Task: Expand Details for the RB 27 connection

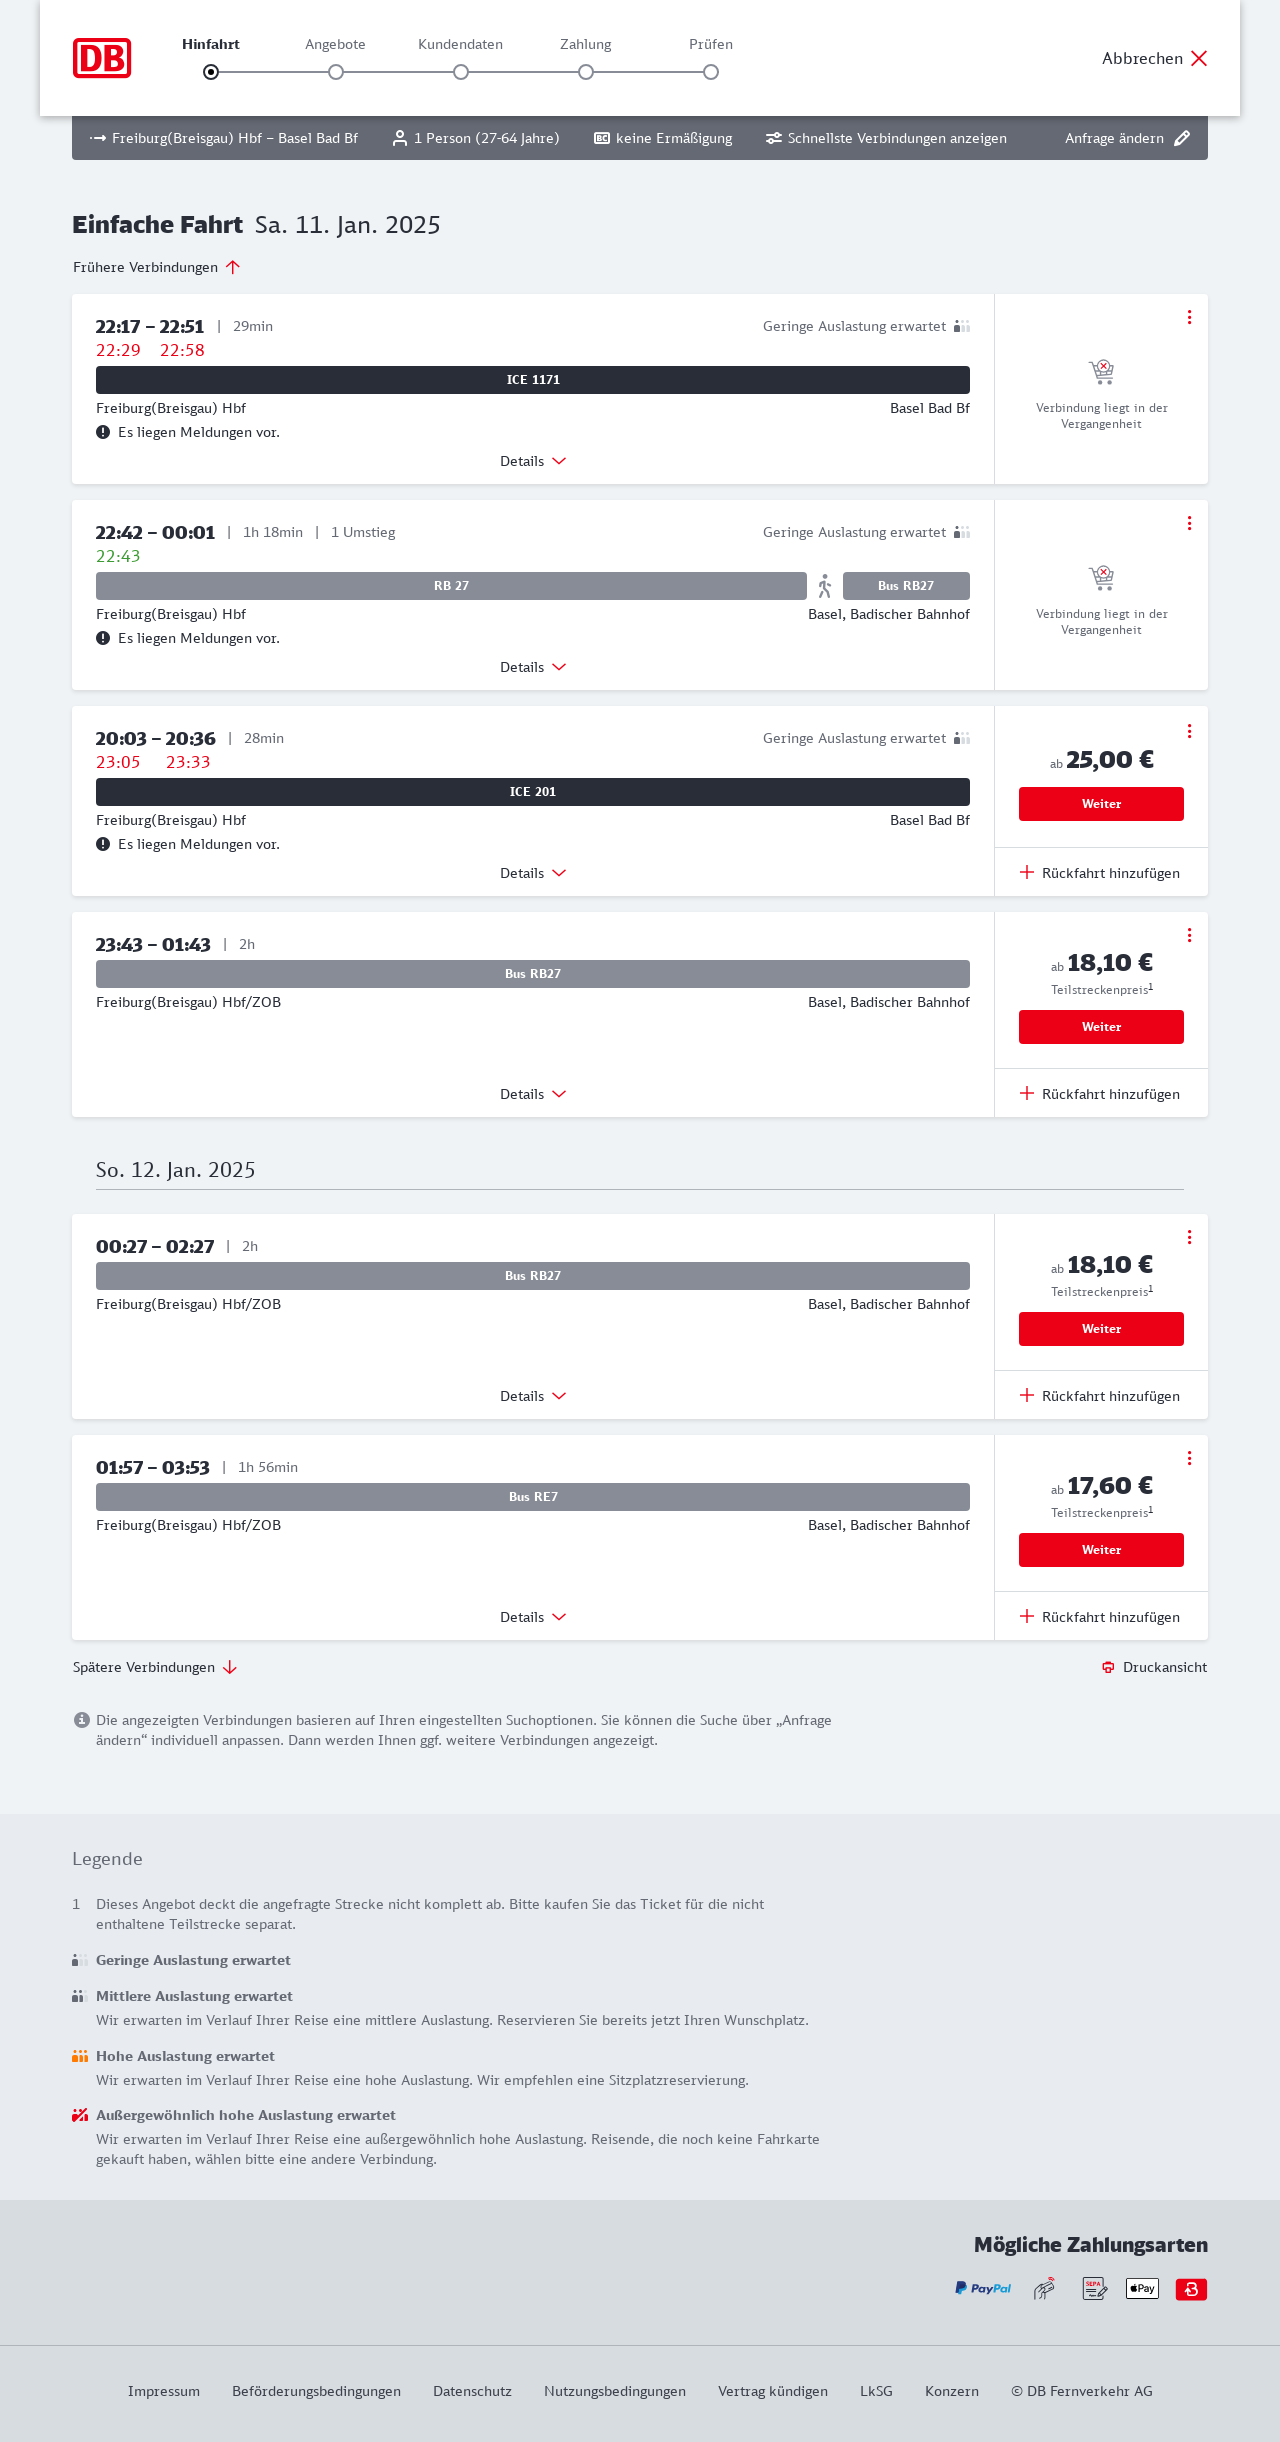Action: pyautogui.click(x=532, y=667)
